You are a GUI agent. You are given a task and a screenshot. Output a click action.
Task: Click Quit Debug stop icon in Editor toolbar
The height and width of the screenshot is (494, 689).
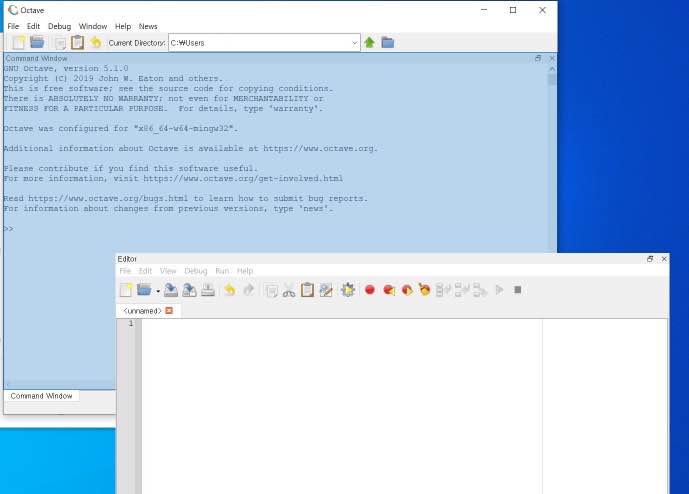tap(518, 290)
